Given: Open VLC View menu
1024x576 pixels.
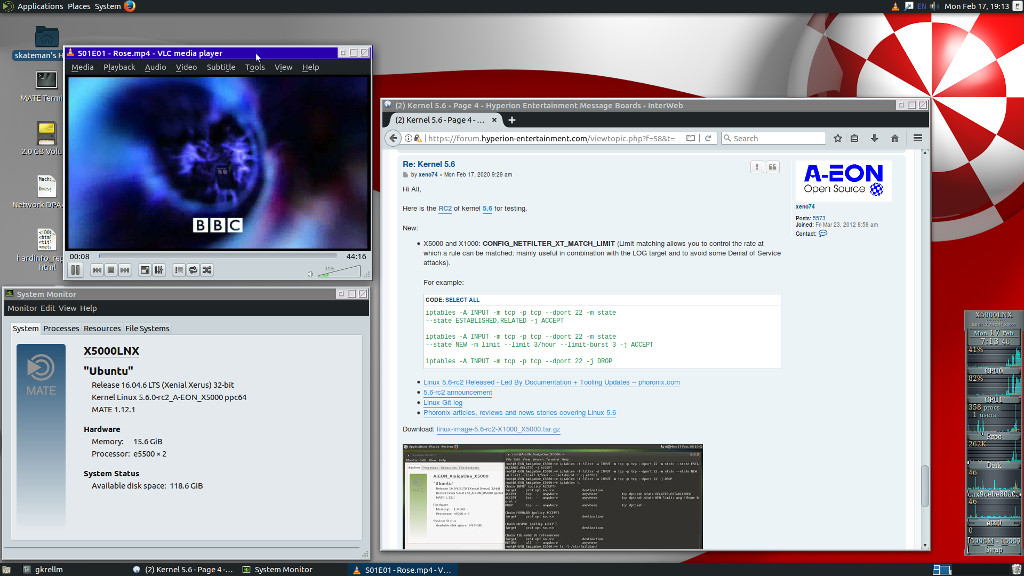Looking at the screenshot, I should coord(283,67).
